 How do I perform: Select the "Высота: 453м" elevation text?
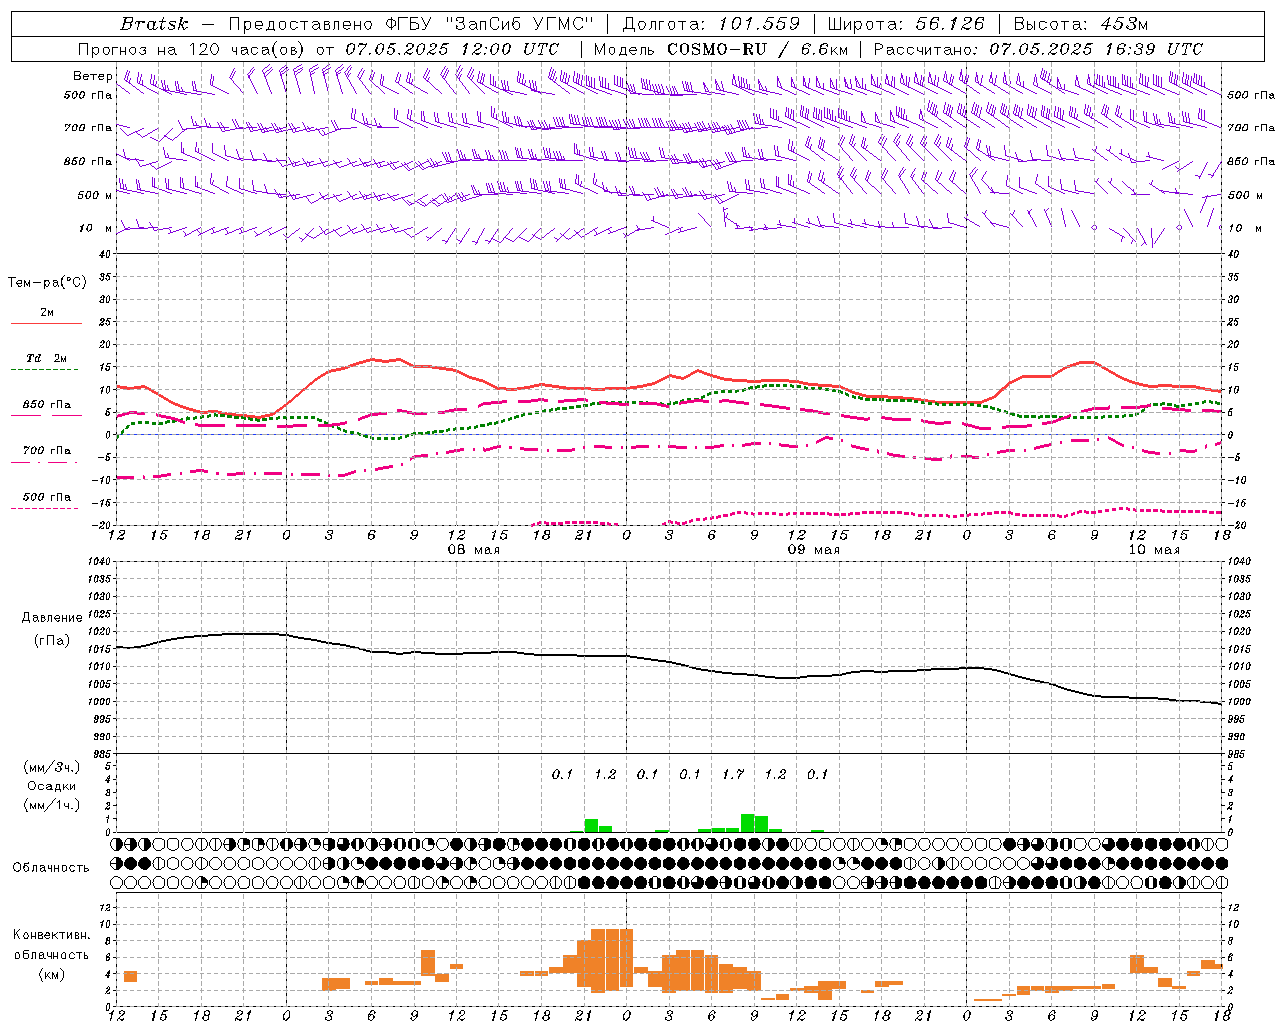tap(1081, 24)
